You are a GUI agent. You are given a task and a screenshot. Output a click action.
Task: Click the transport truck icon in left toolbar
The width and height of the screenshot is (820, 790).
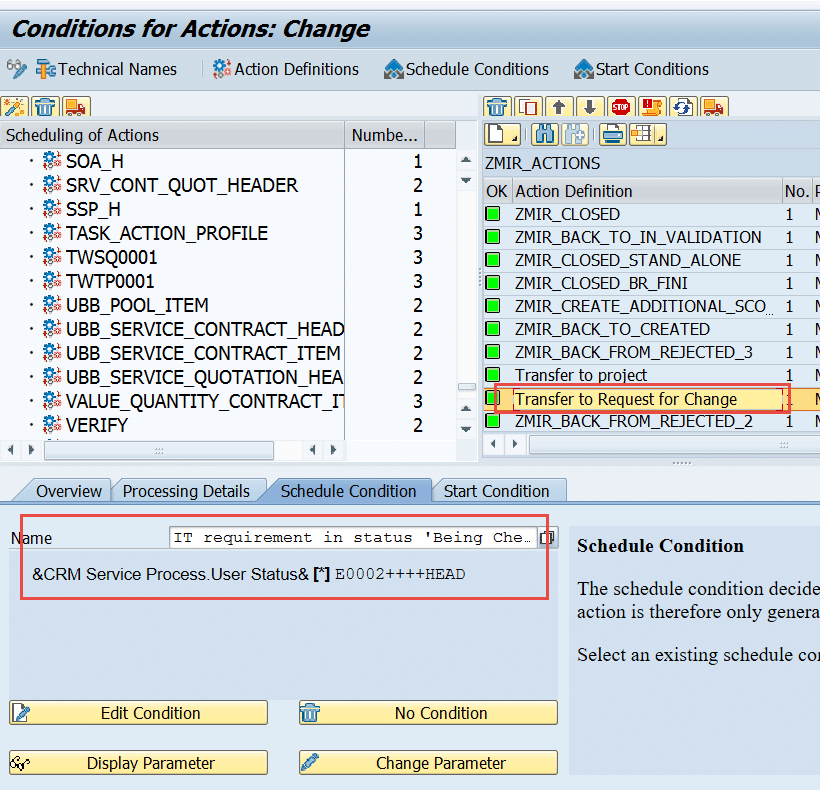click(76, 107)
